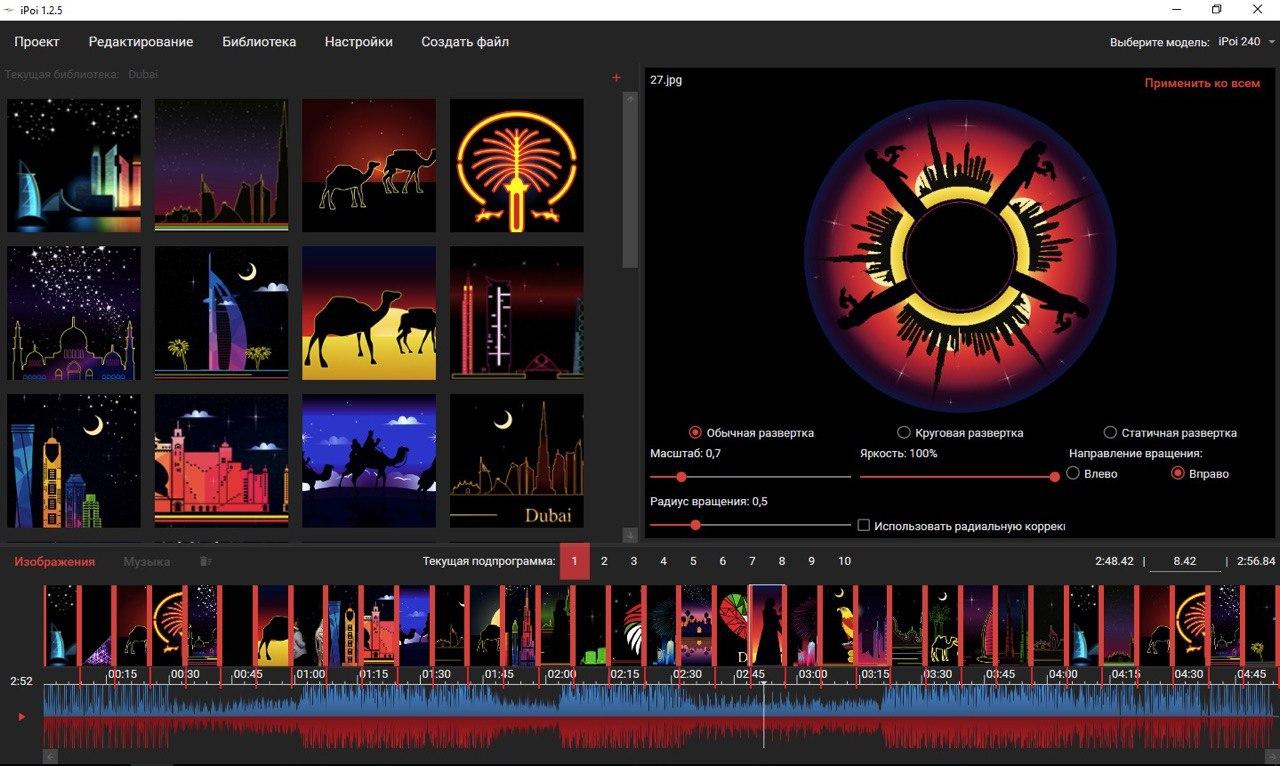
Task: Click the Яркость slider handle
Action: point(1054,477)
